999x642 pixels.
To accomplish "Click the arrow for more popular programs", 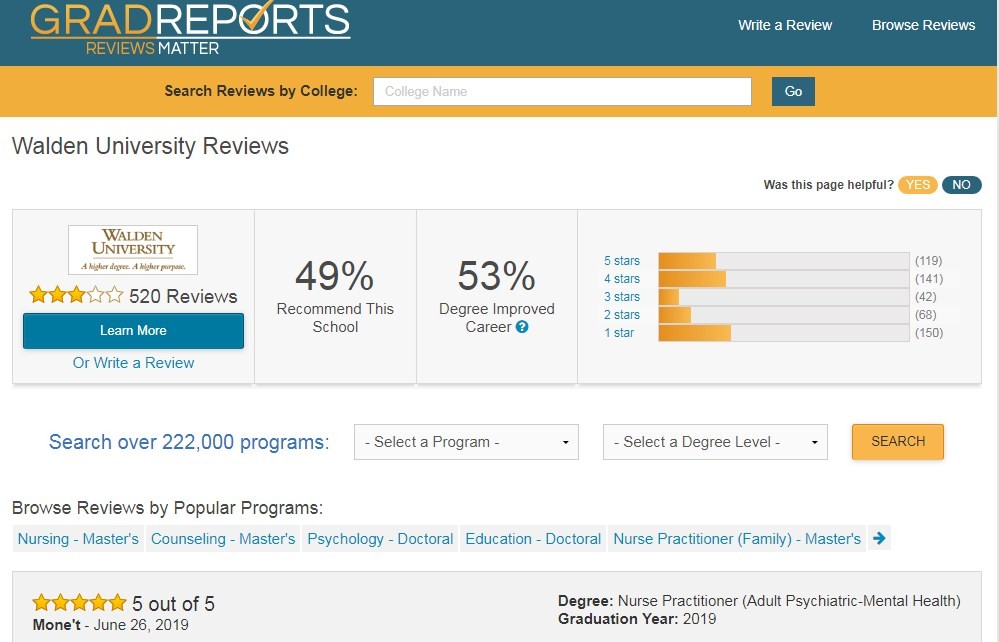I will 879,538.
